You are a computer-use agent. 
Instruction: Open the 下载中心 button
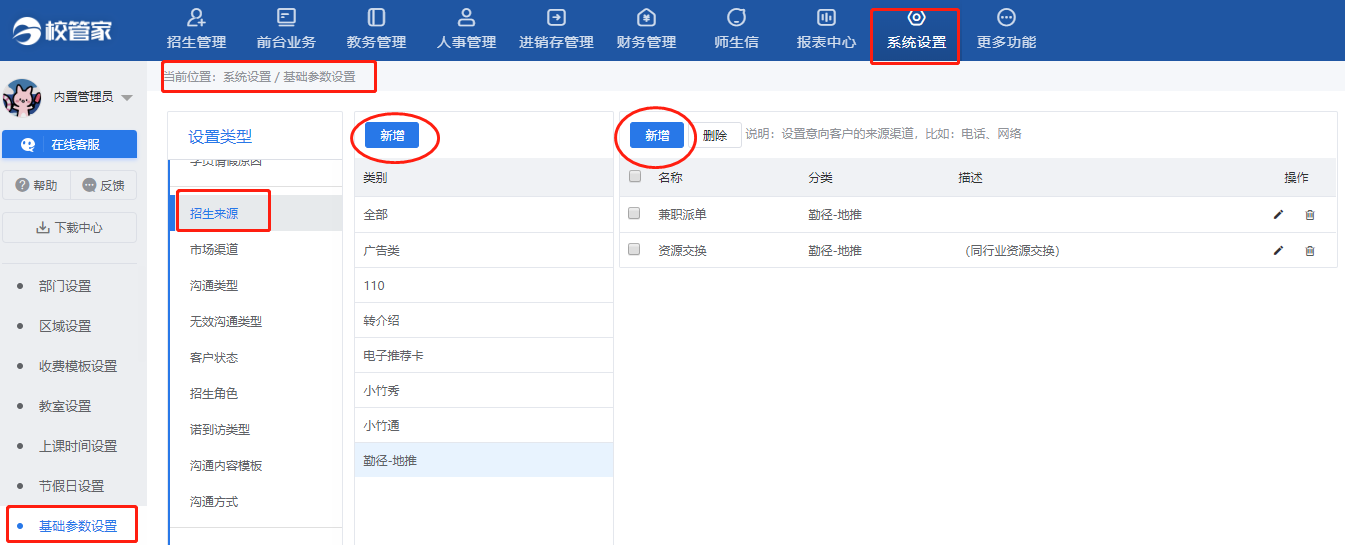[69, 227]
